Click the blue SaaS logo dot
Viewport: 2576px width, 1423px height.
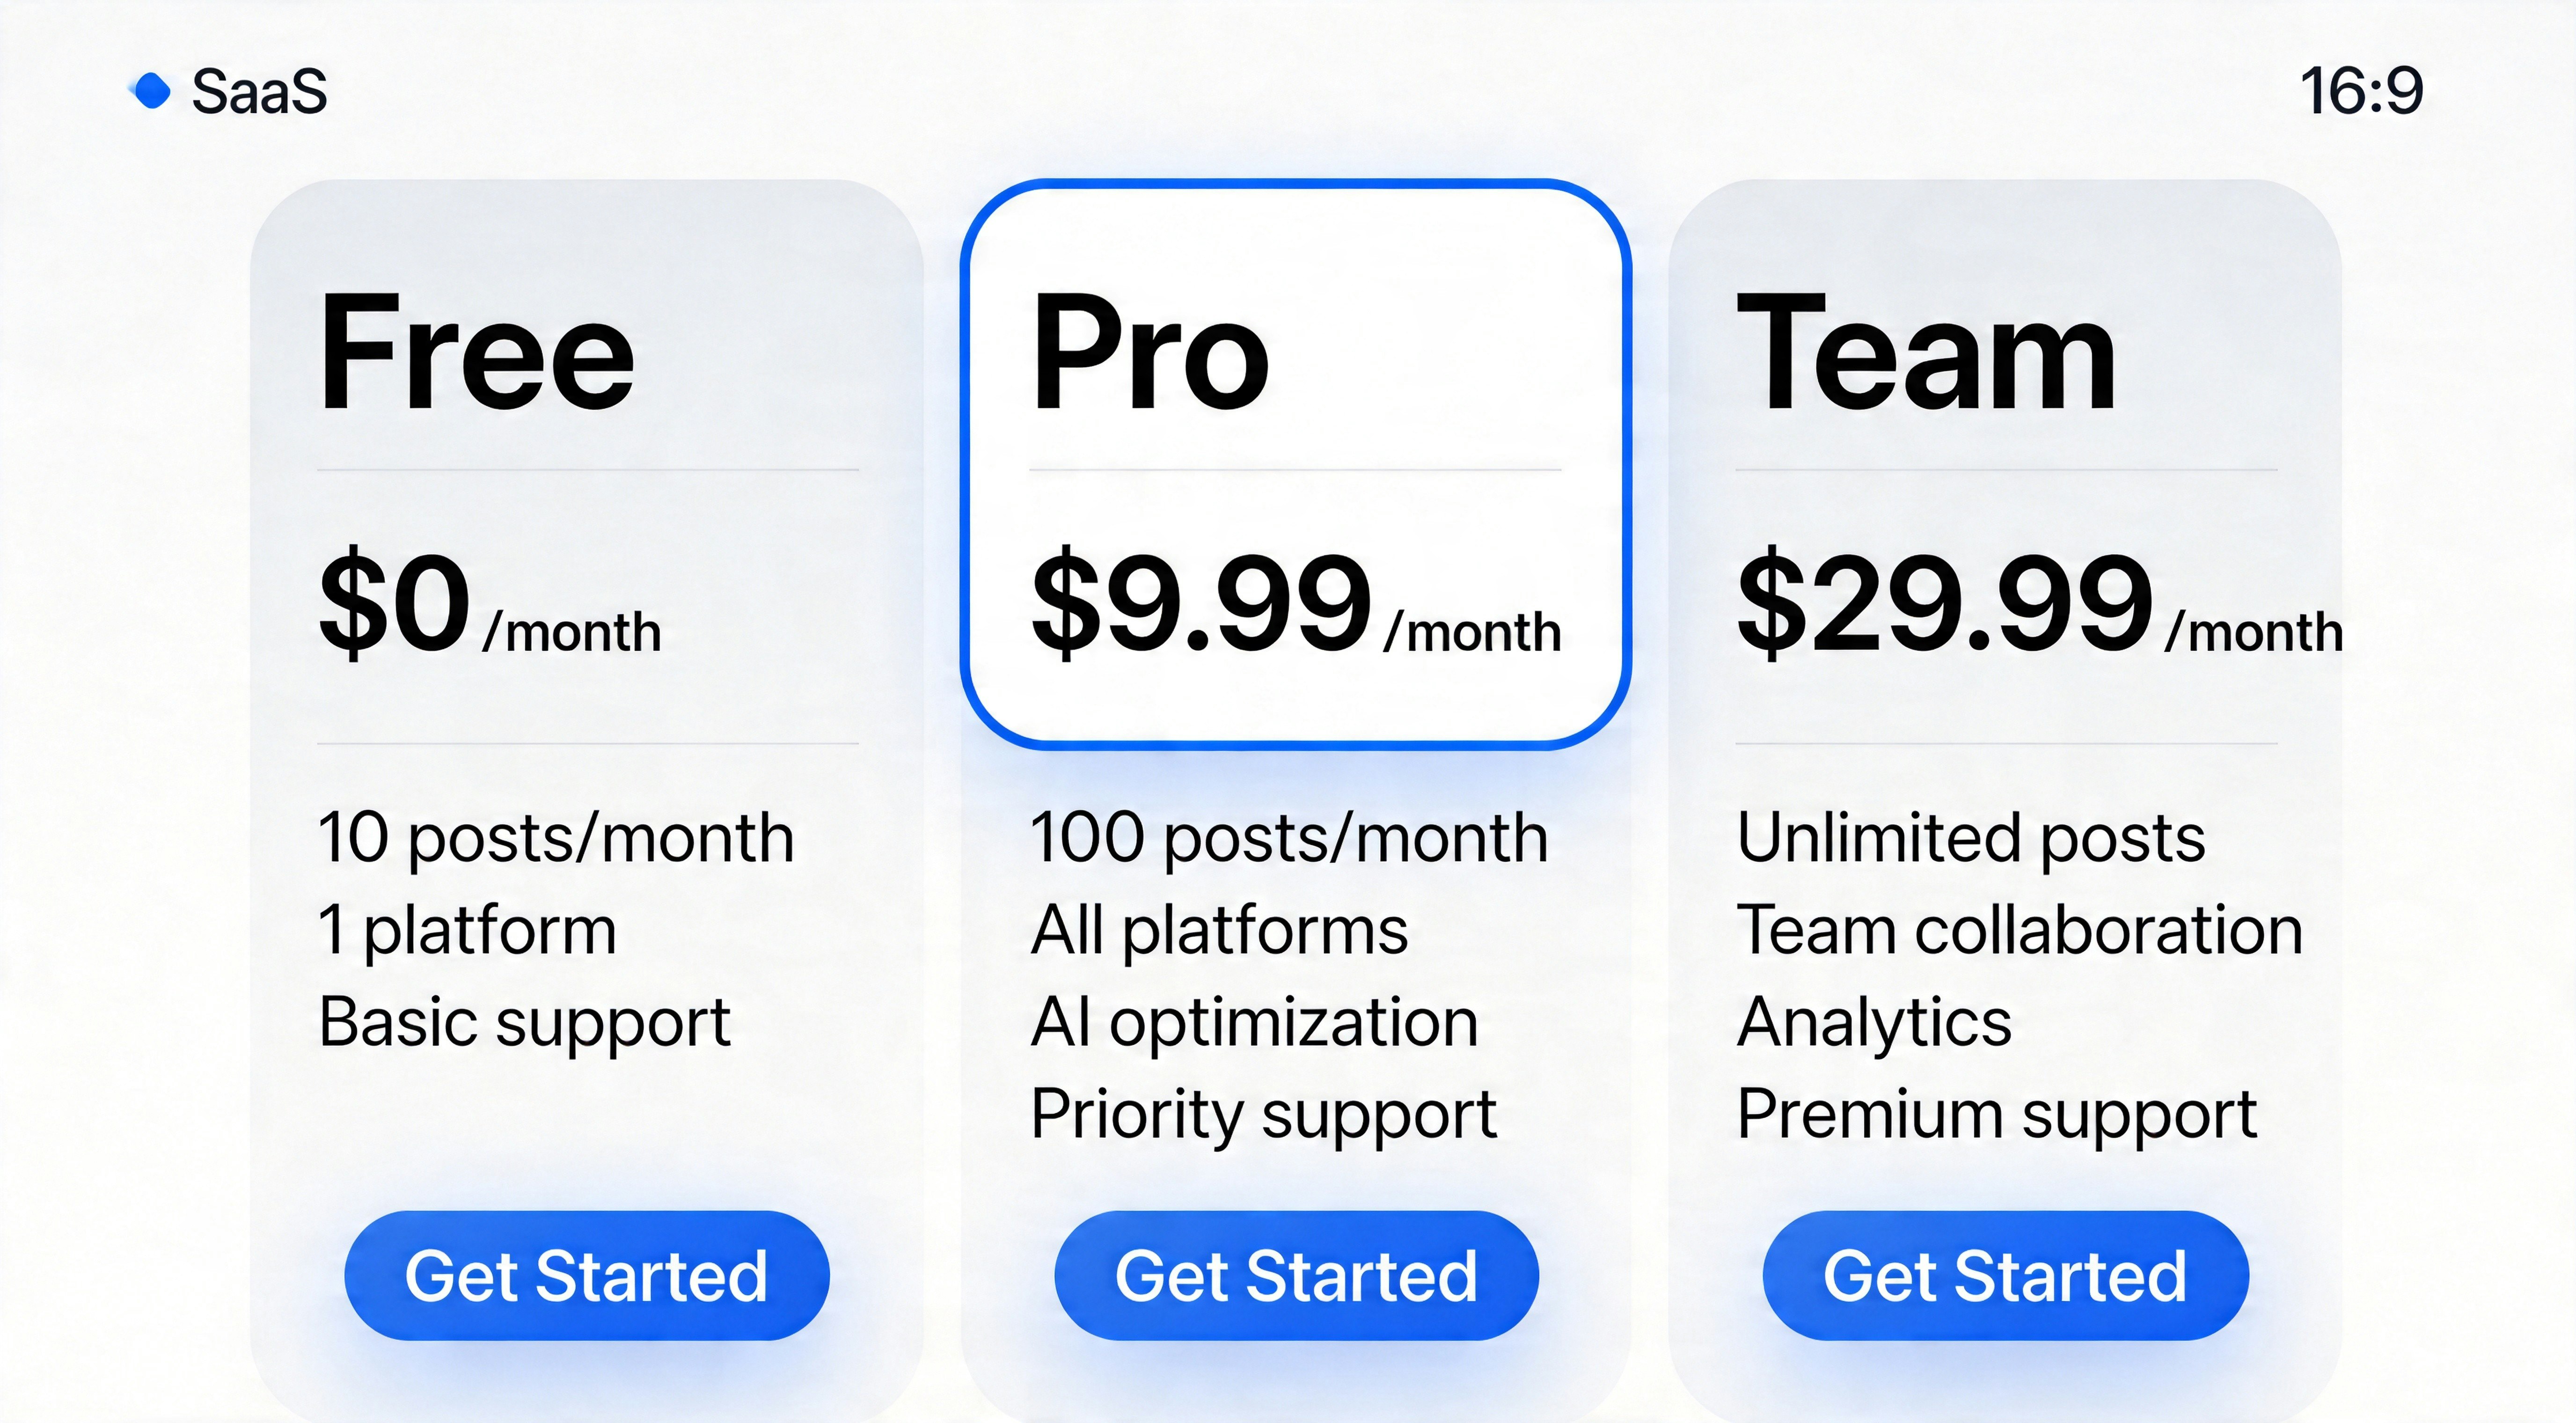click(x=152, y=91)
